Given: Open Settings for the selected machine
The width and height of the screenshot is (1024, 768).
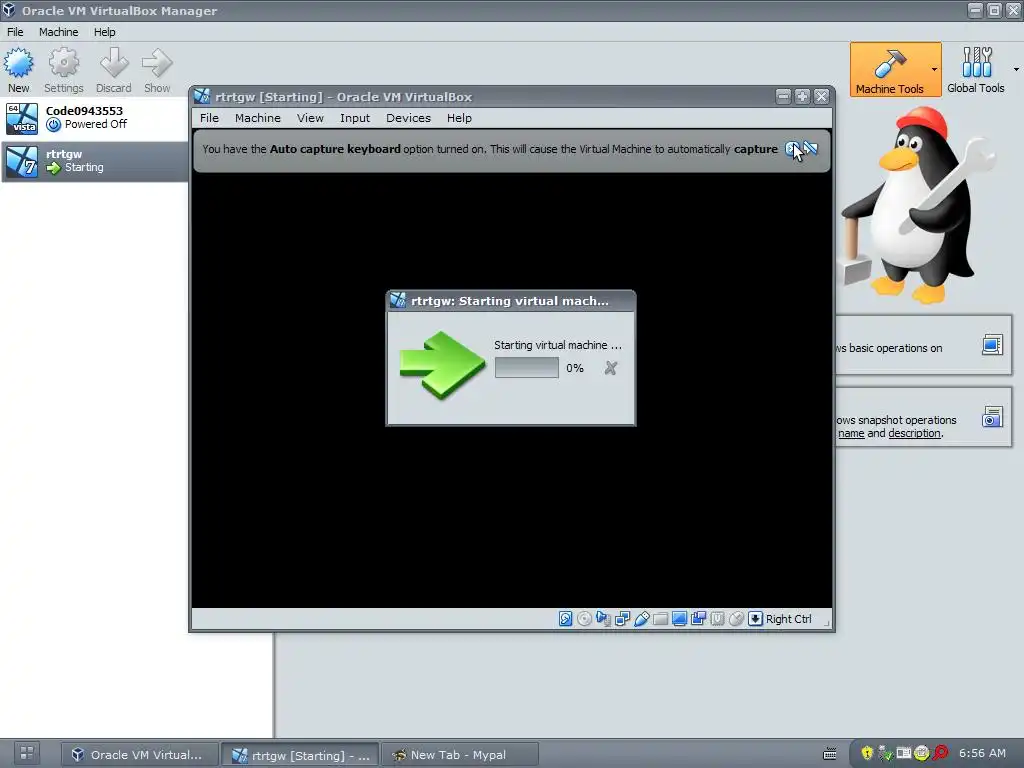Looking at the screenshot, I should (x=63, y=70).
